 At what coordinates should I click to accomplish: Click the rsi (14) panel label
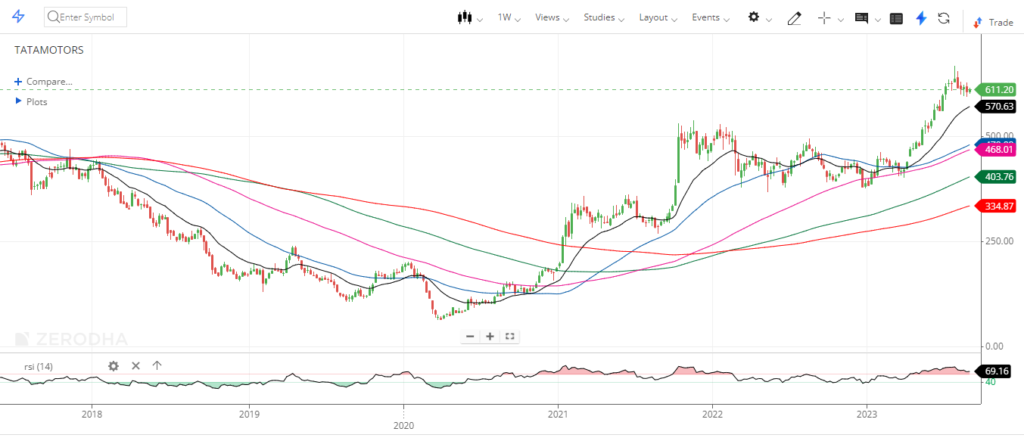click(39, 367)
